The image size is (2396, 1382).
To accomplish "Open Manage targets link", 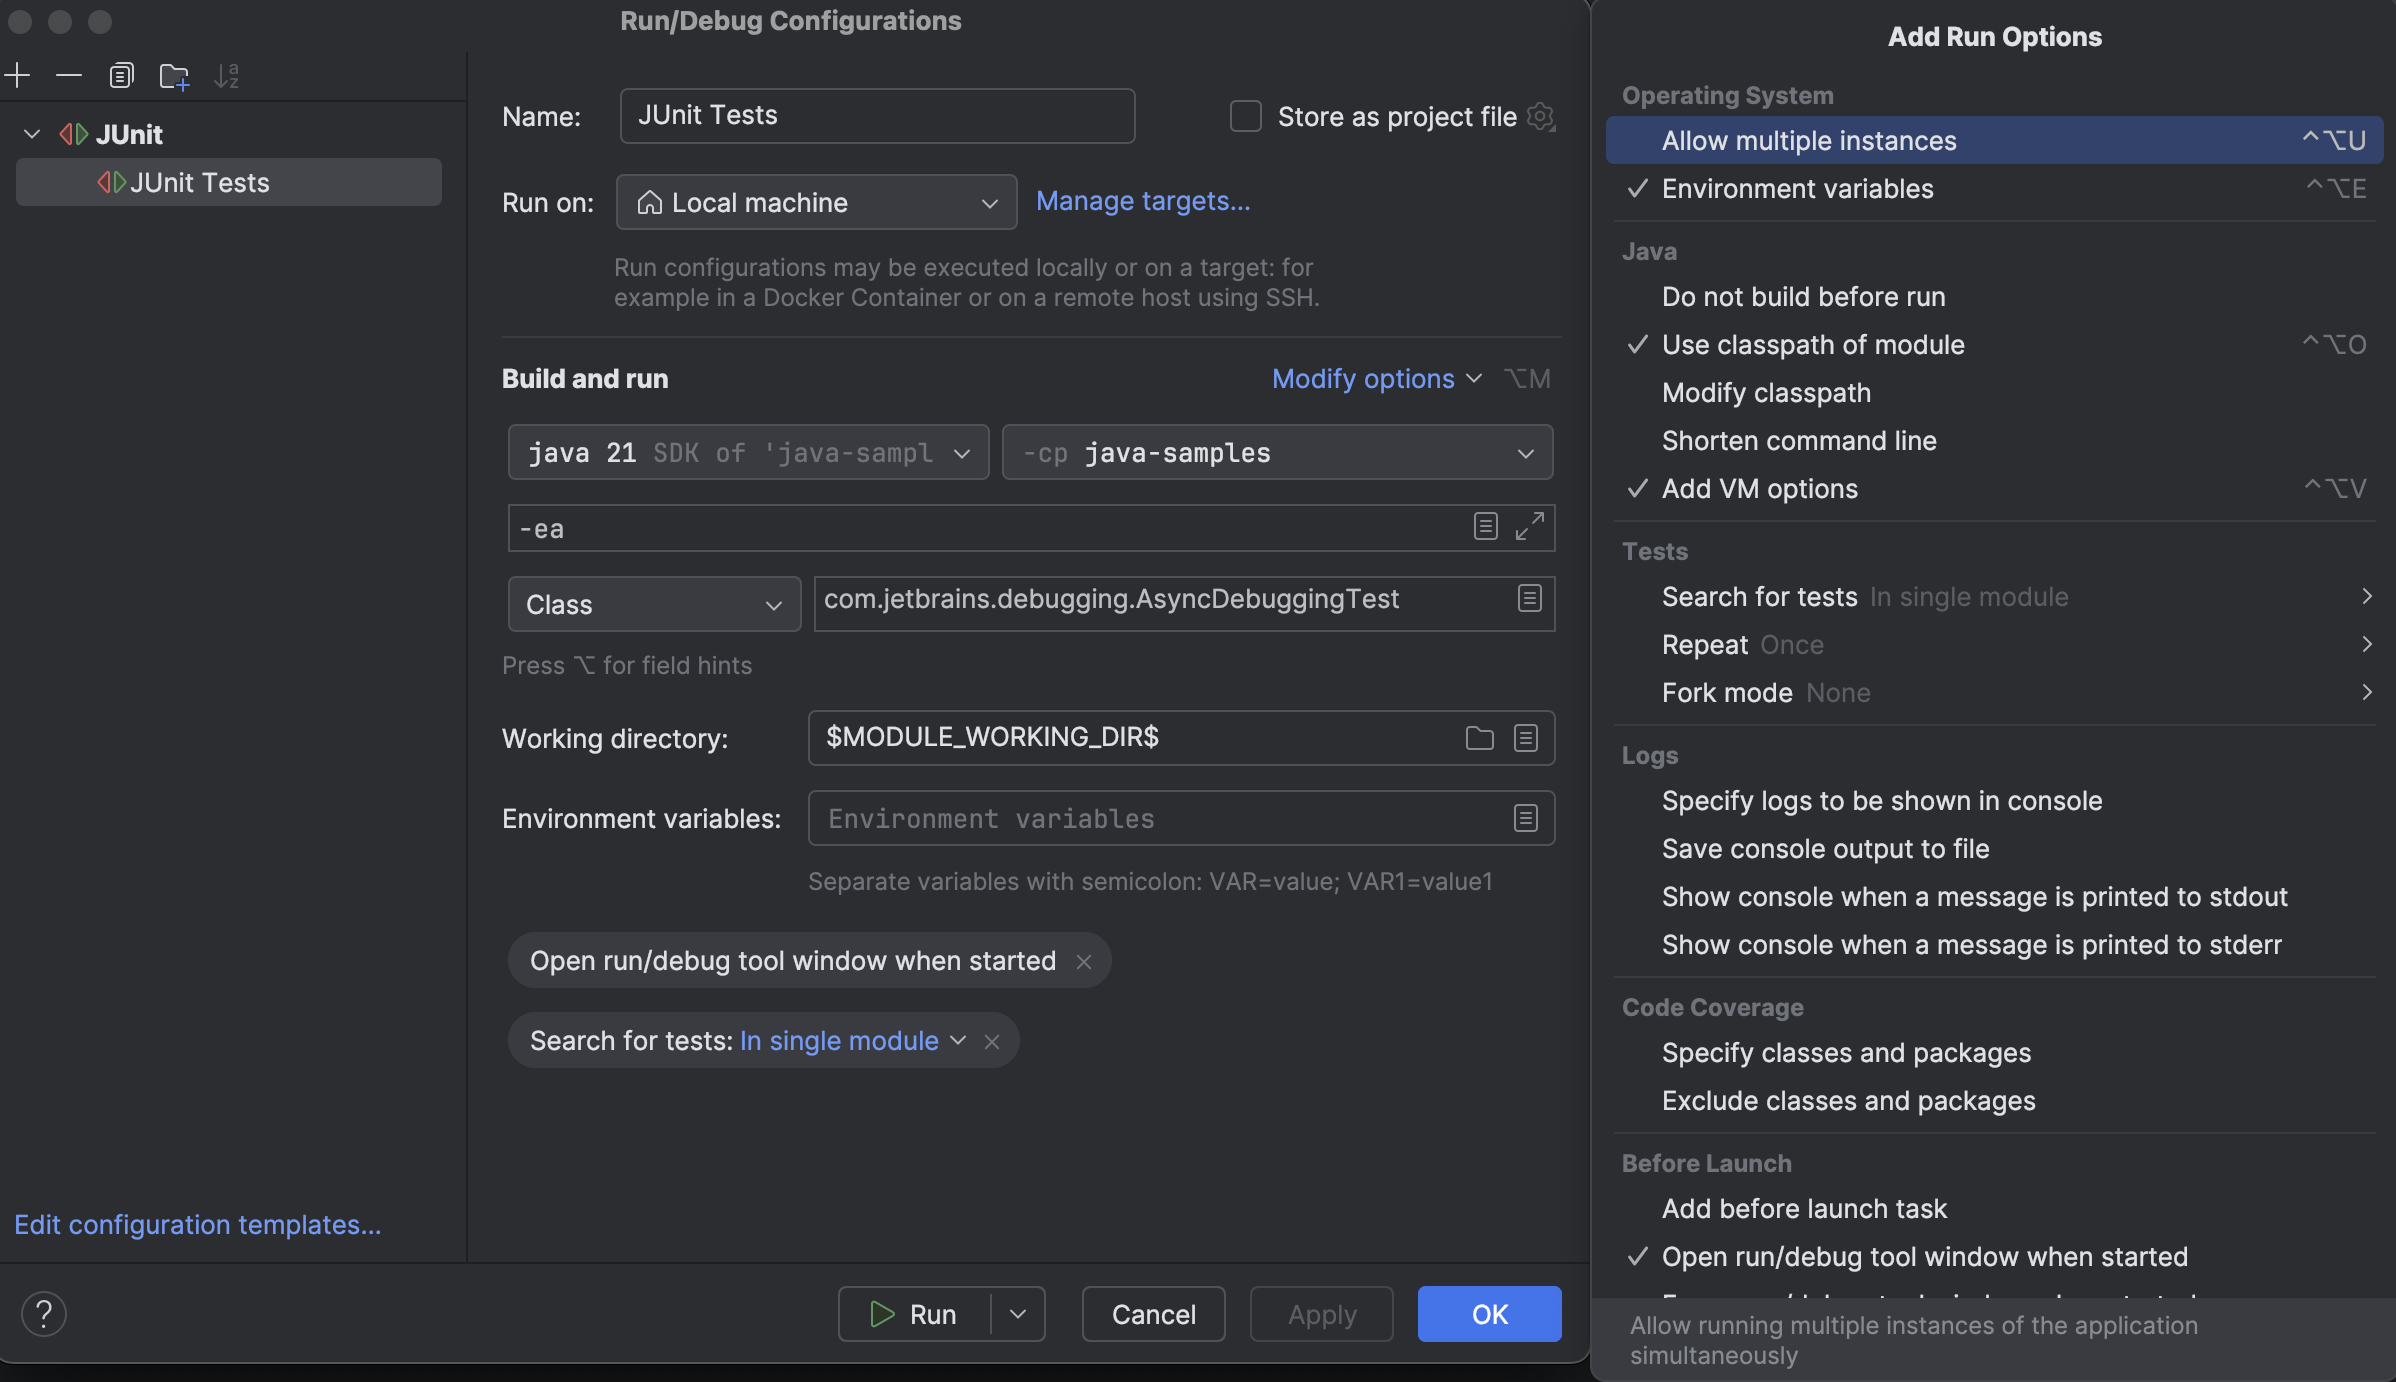I will click(1143, 201).
